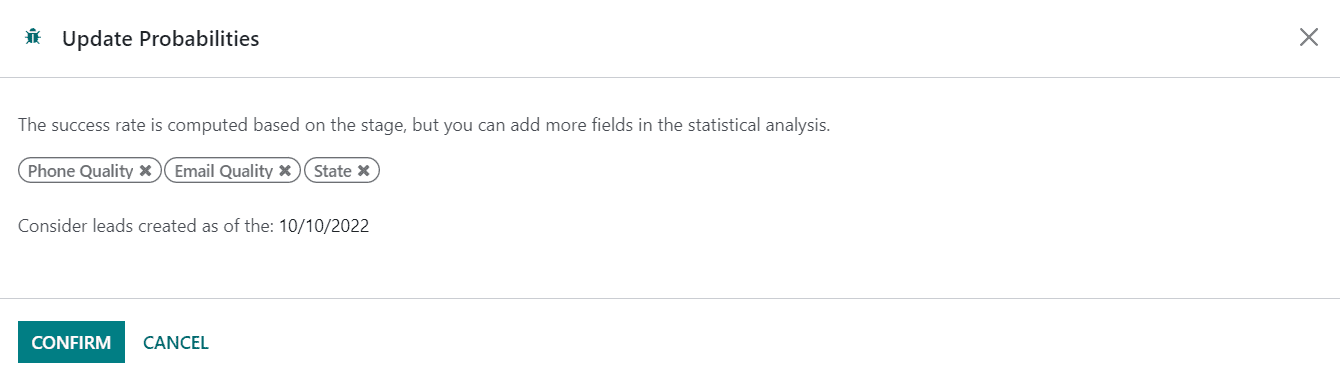Open the debug bug icon menu
The height and width of the screenshot is (382, 1340).
(33, 38)
